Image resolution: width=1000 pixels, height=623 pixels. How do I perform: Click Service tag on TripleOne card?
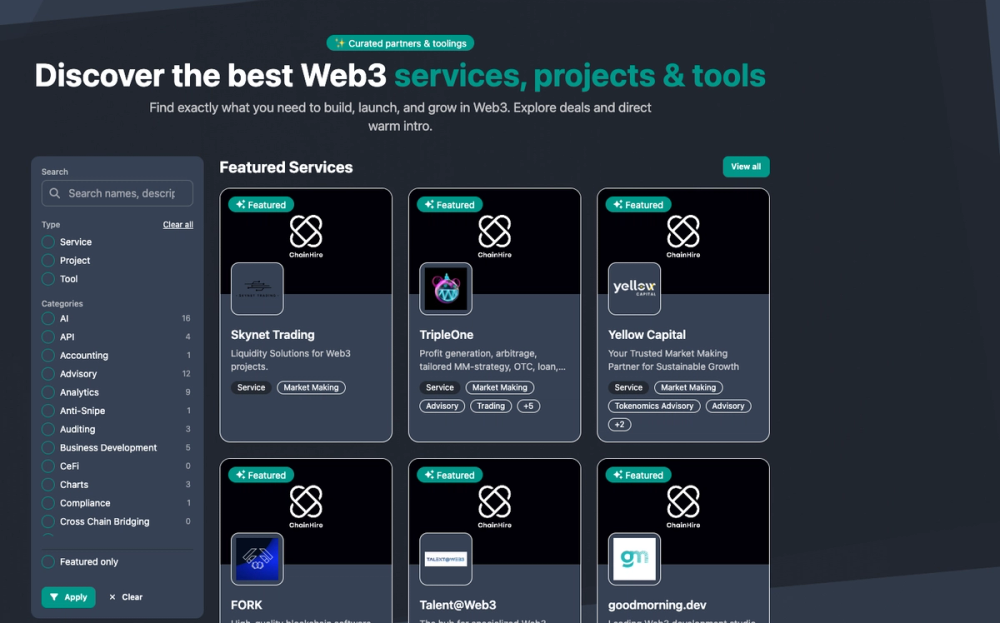click(x=440, y=388)
